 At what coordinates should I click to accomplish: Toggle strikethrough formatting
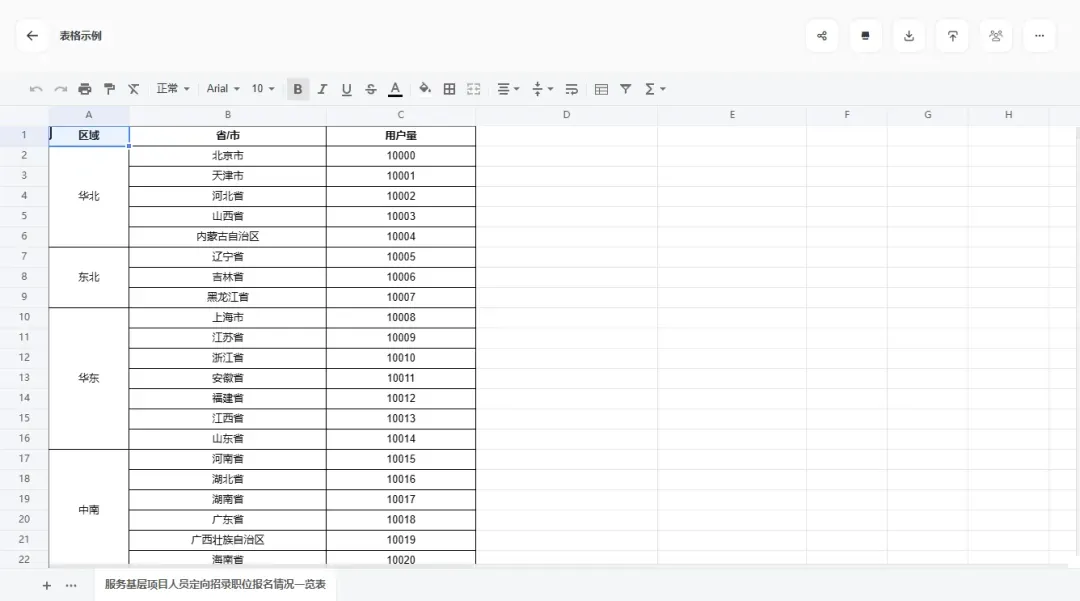point(371,89)
